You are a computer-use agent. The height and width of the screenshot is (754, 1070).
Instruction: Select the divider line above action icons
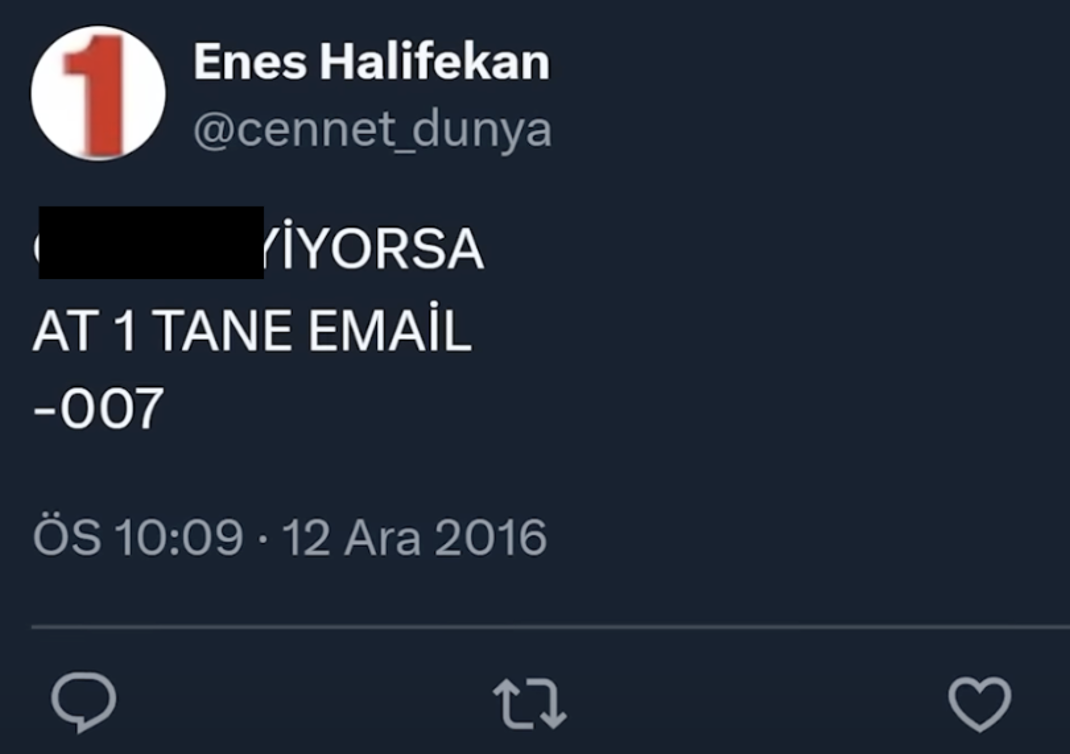(x=550, y=626)
